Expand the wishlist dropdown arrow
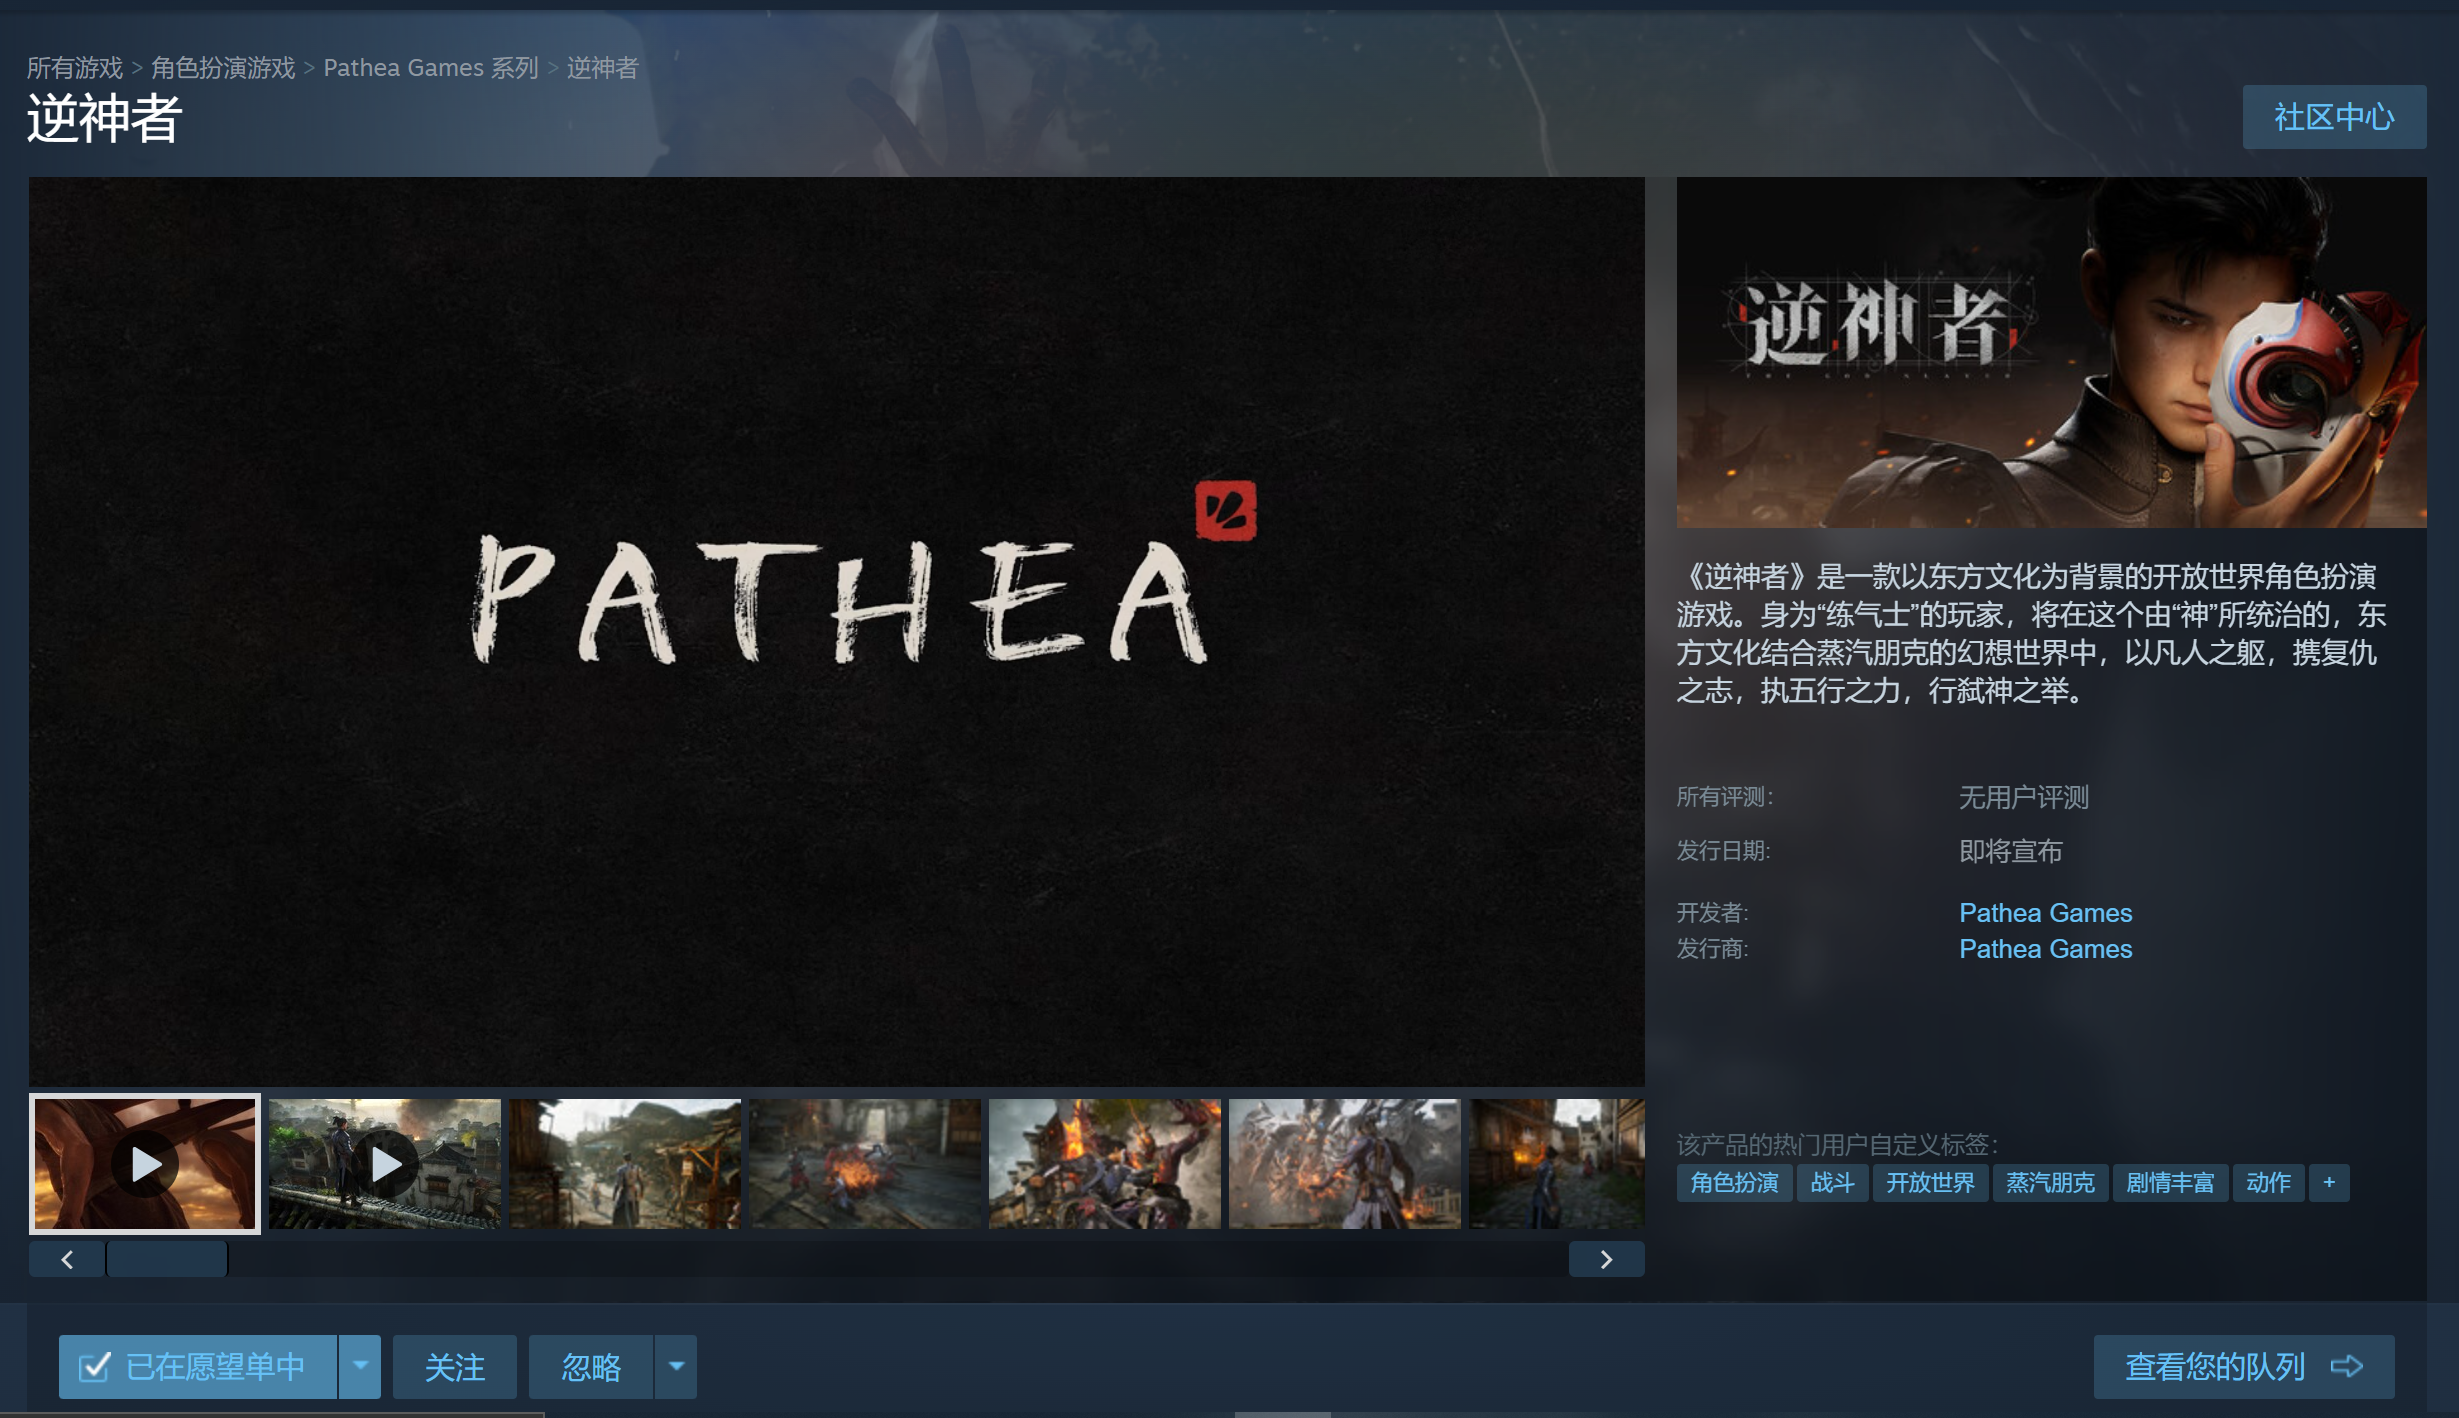Viewport: 2459px width, 1418px height. pos(360,1366)
